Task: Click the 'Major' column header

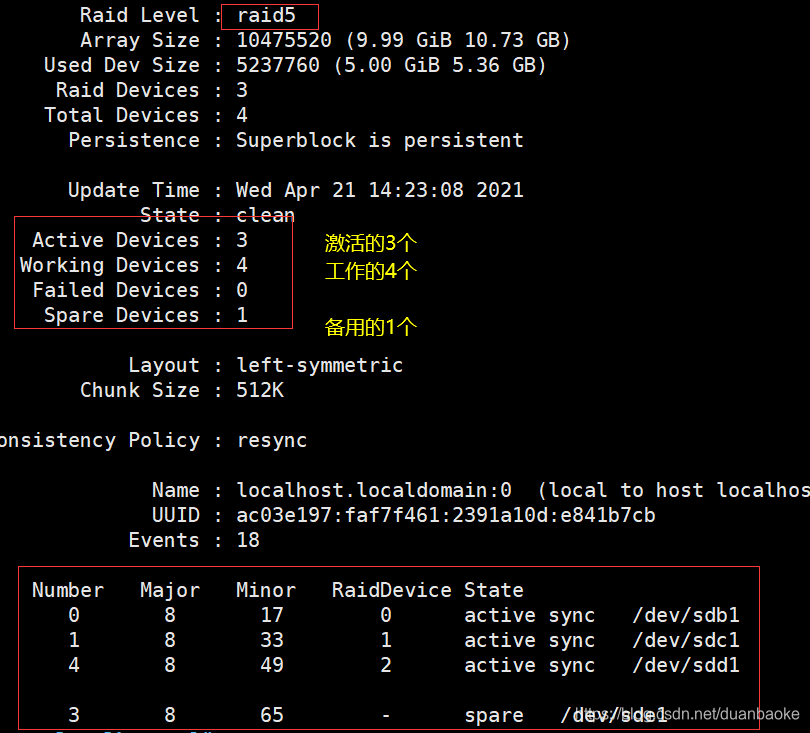Action: pos(170,590)
